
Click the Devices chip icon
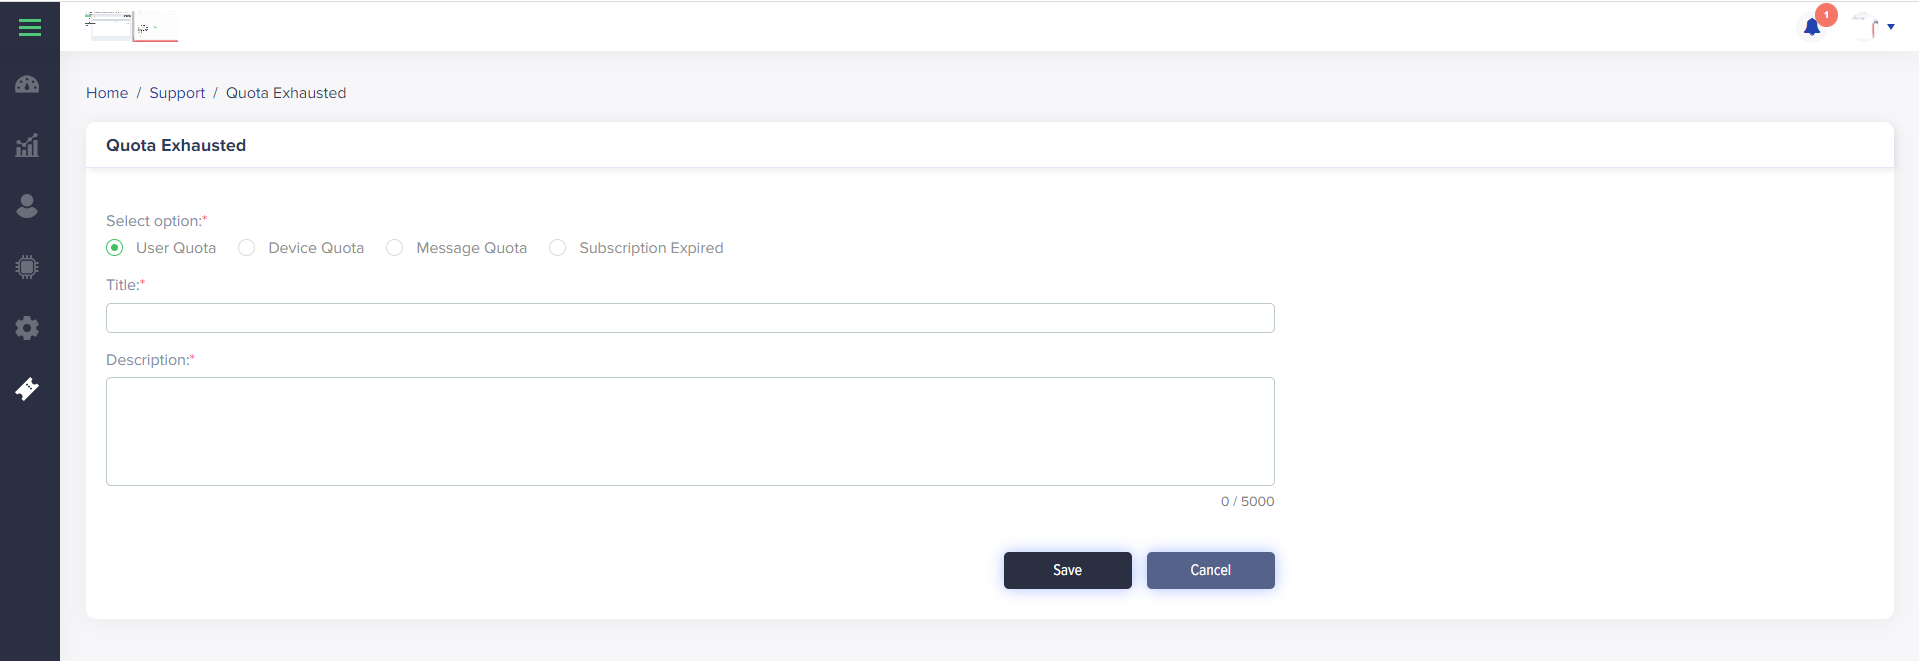27,267
